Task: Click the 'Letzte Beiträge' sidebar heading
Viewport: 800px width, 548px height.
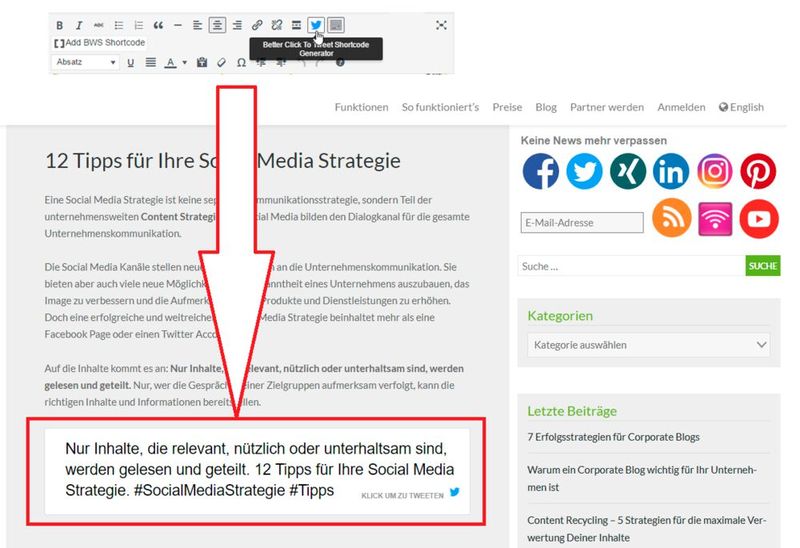Action: pos(572,411)
